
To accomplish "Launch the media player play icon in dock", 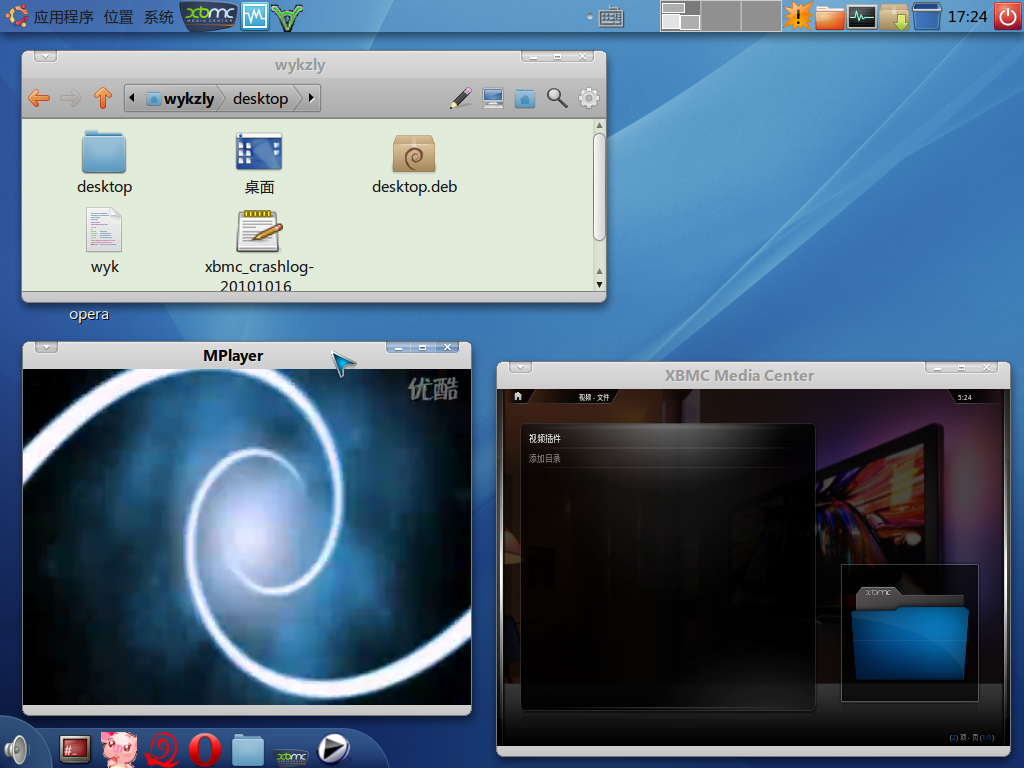I will click(334, 749).
